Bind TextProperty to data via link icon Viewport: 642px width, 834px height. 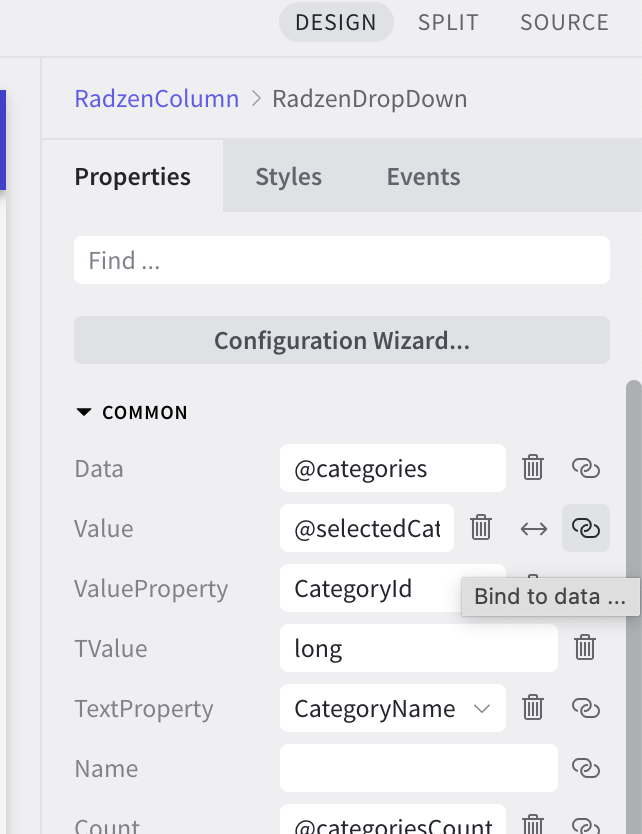coord(585,708)
